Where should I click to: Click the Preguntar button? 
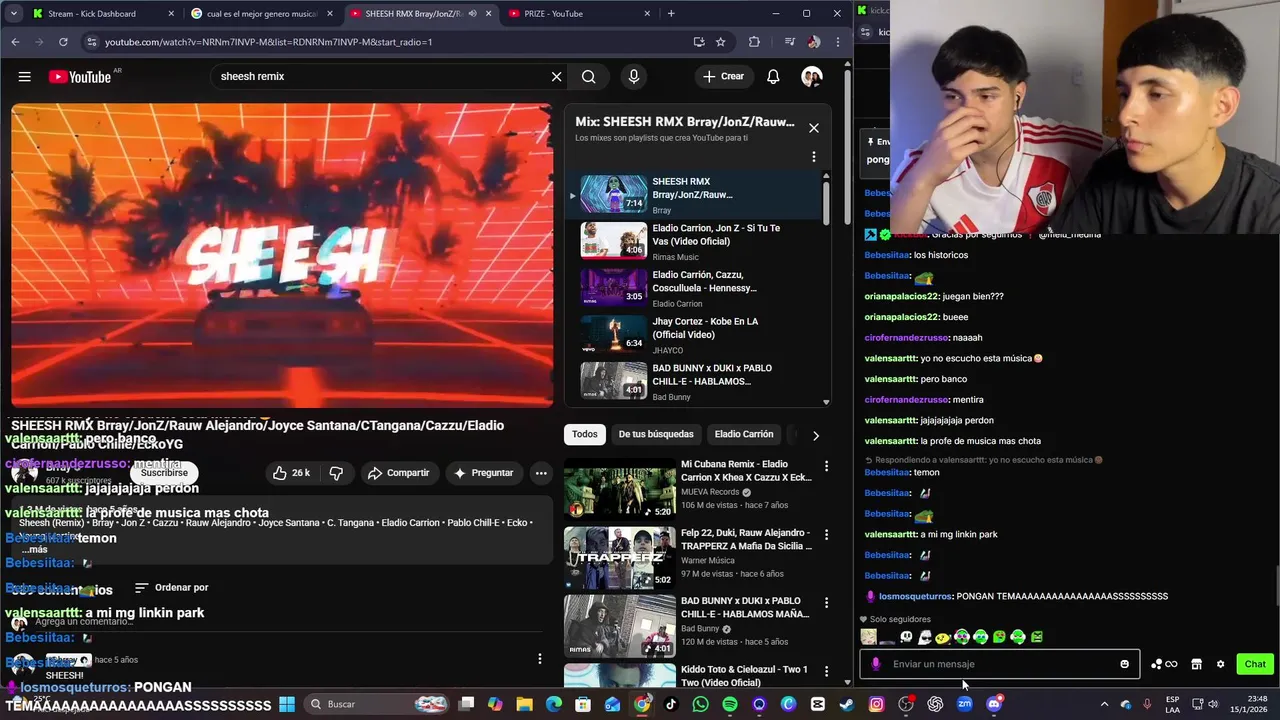click(483, 473)
